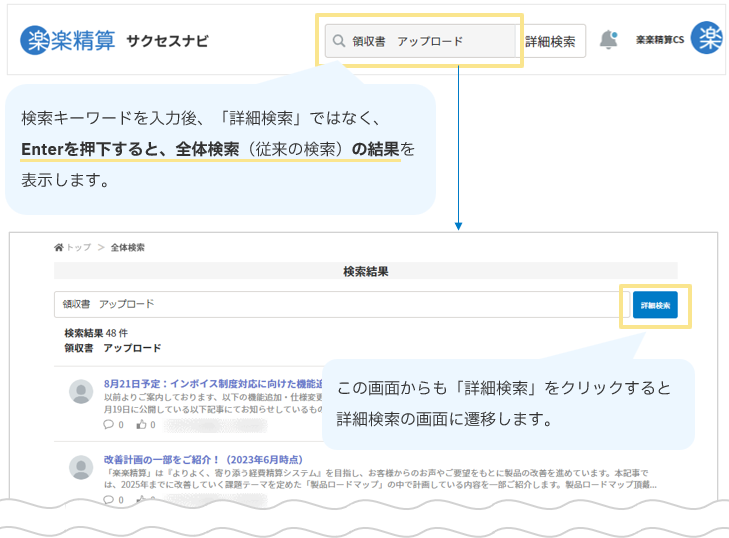Screen dimensions: 729x538
Task: Click the first result's comment bubble icon
Action: point(109,424)
